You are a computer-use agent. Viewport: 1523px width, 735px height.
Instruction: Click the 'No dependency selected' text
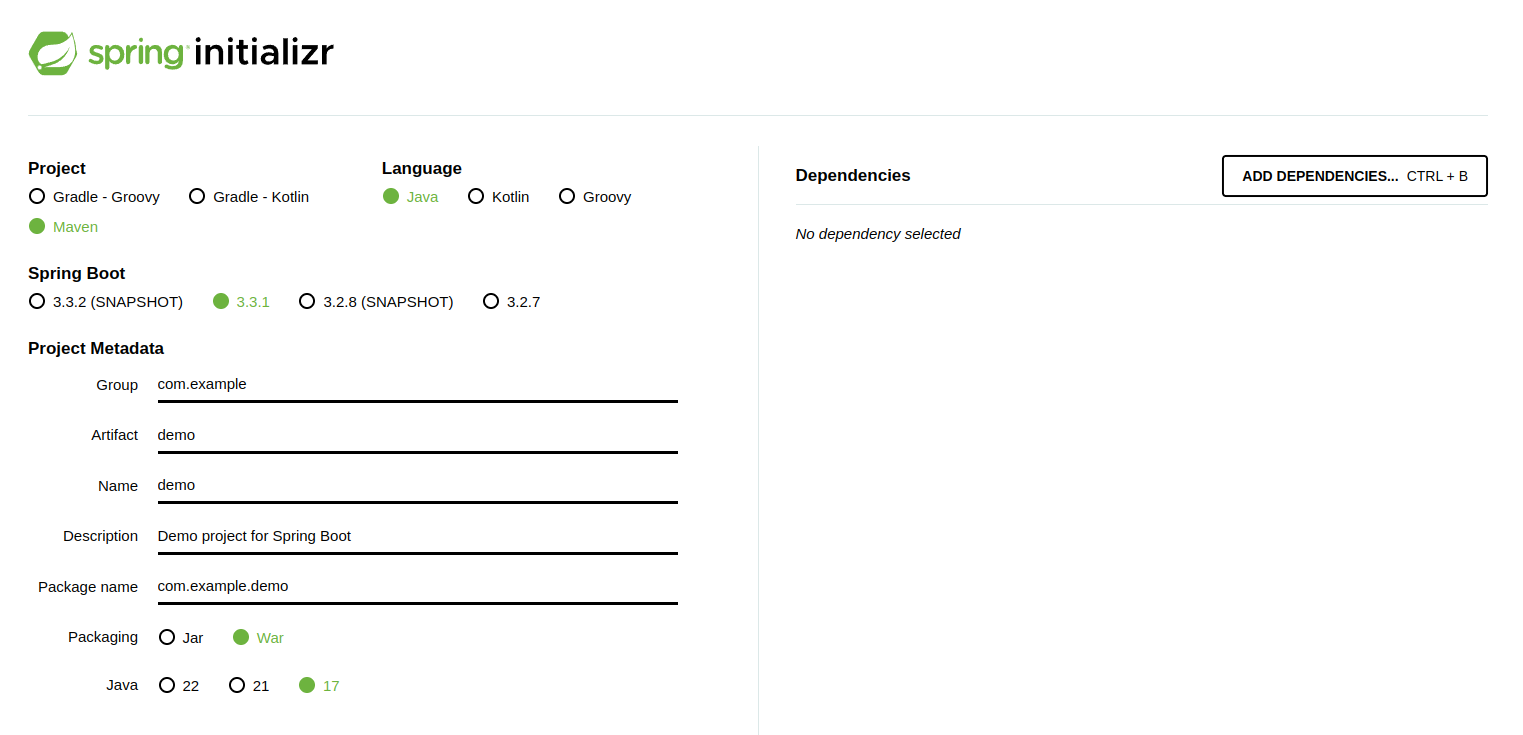pyautogui.click(x=878, y=234)
